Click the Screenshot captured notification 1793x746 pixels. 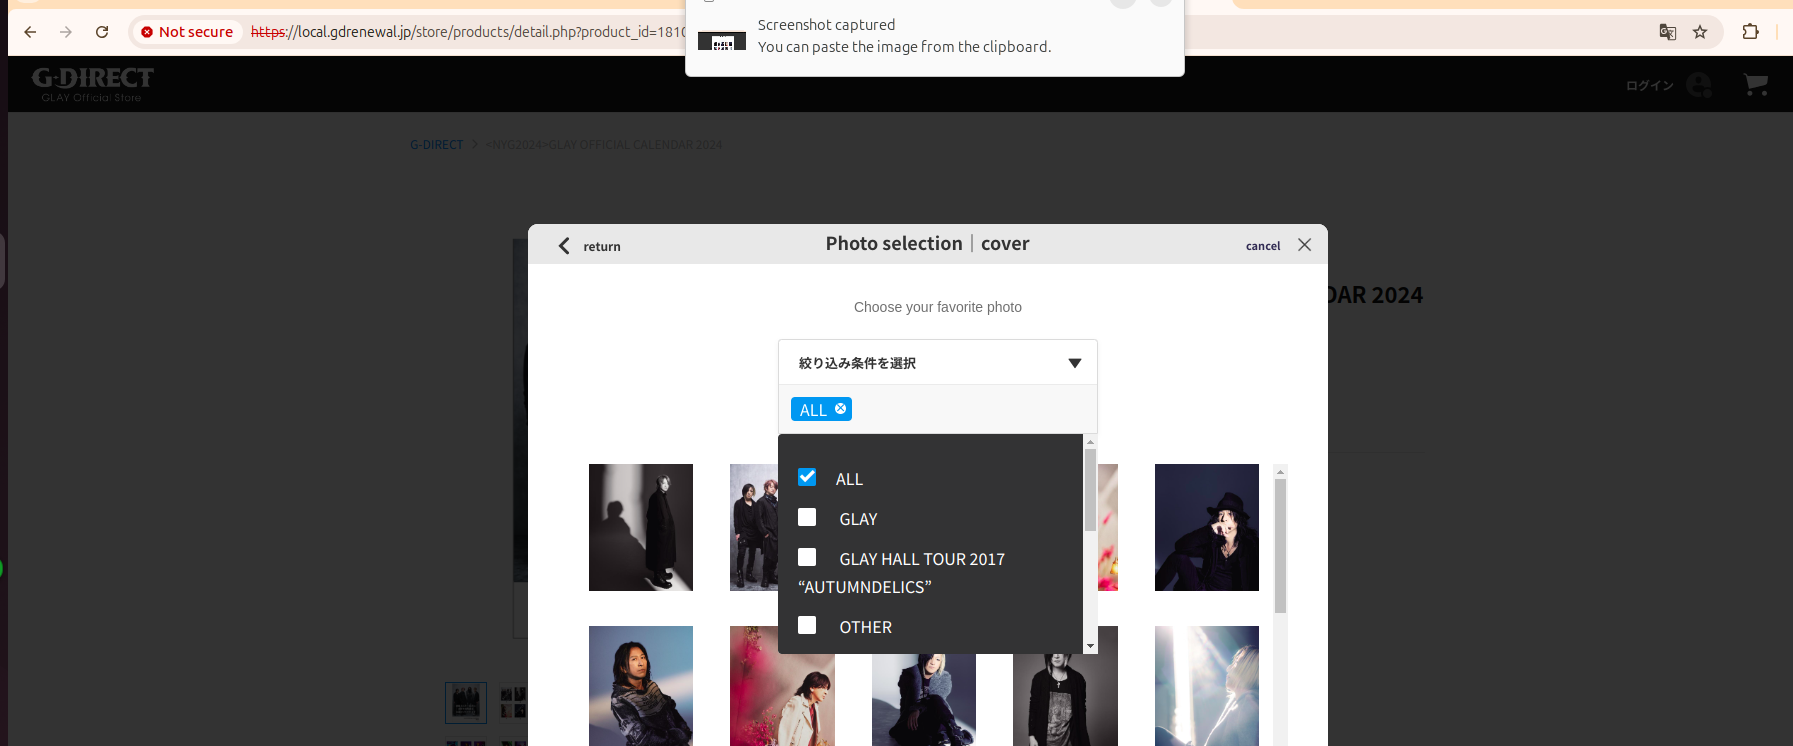pyautogui.click(x=935, y=37)
